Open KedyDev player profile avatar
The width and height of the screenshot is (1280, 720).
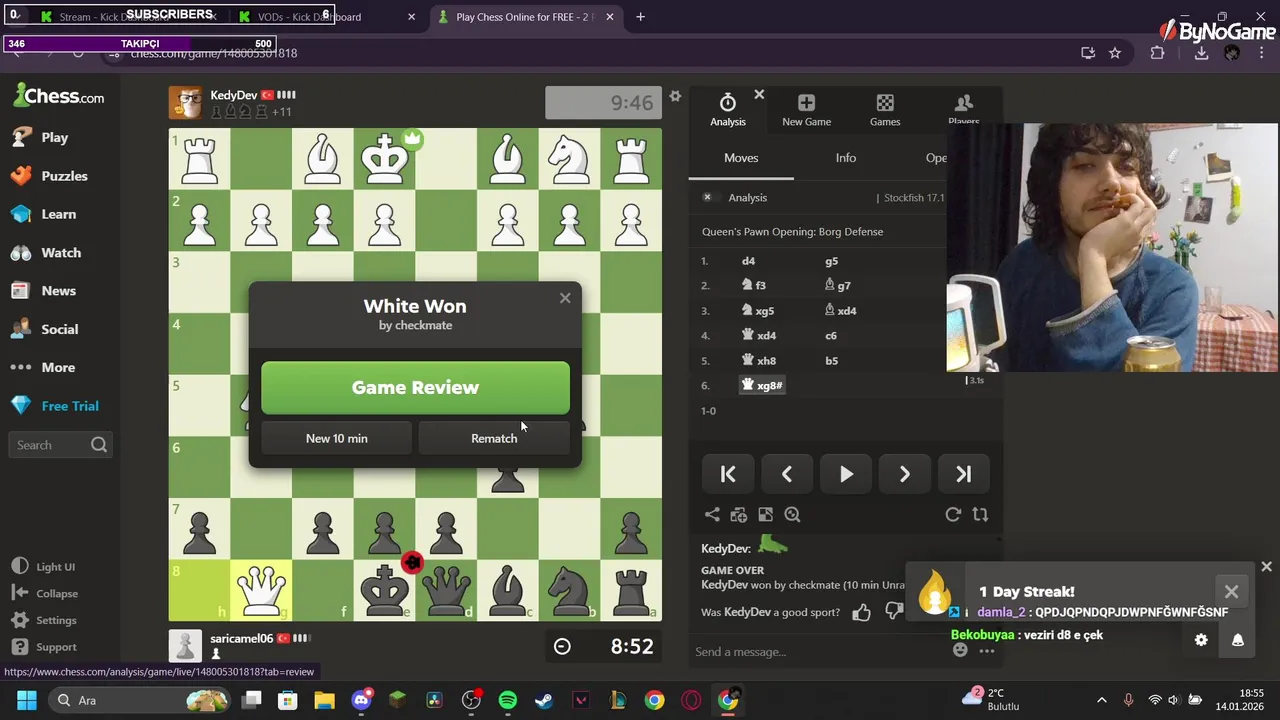pos(185,102)
